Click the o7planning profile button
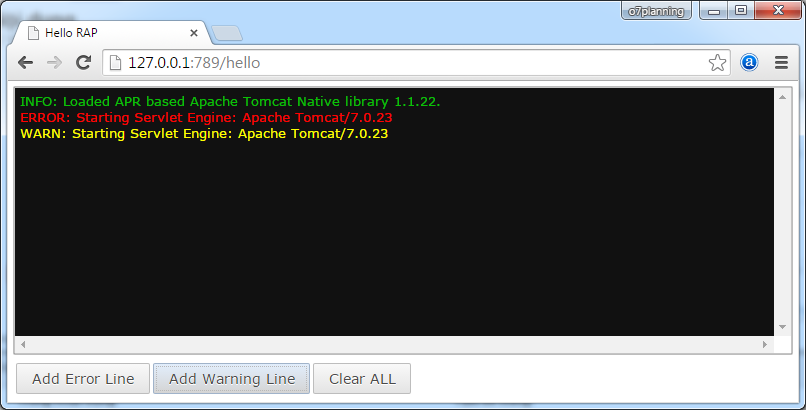This screenshot has width=806, height=410. click(x=656, y=11)
